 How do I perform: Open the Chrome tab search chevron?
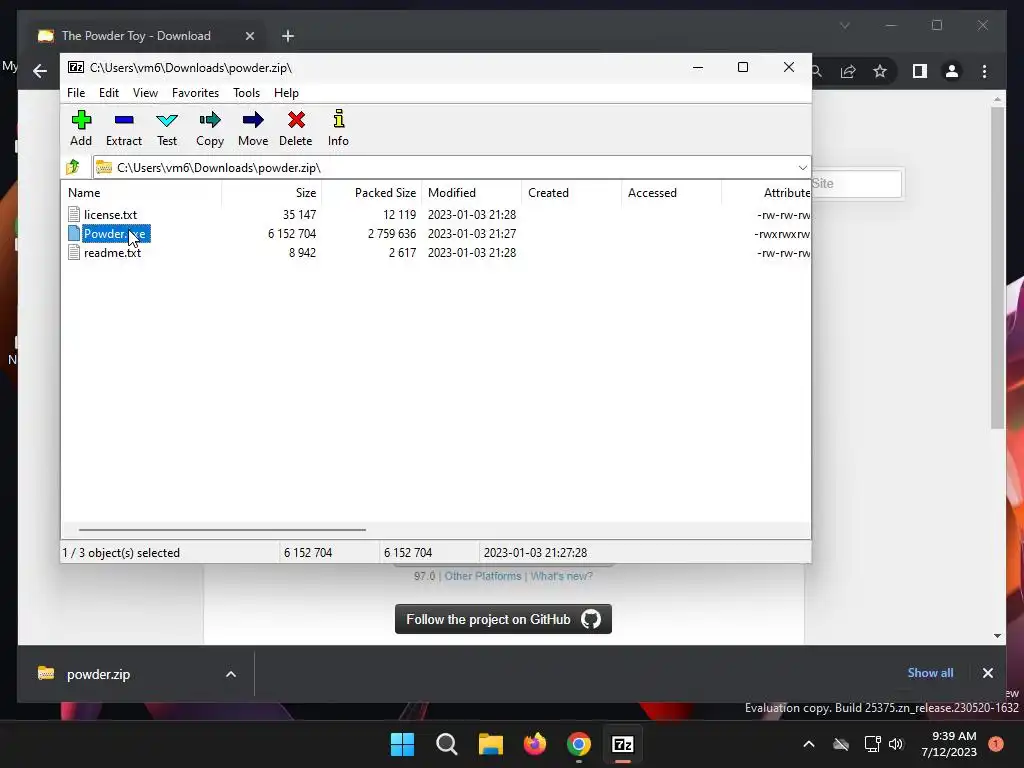[x=844, y=25]
